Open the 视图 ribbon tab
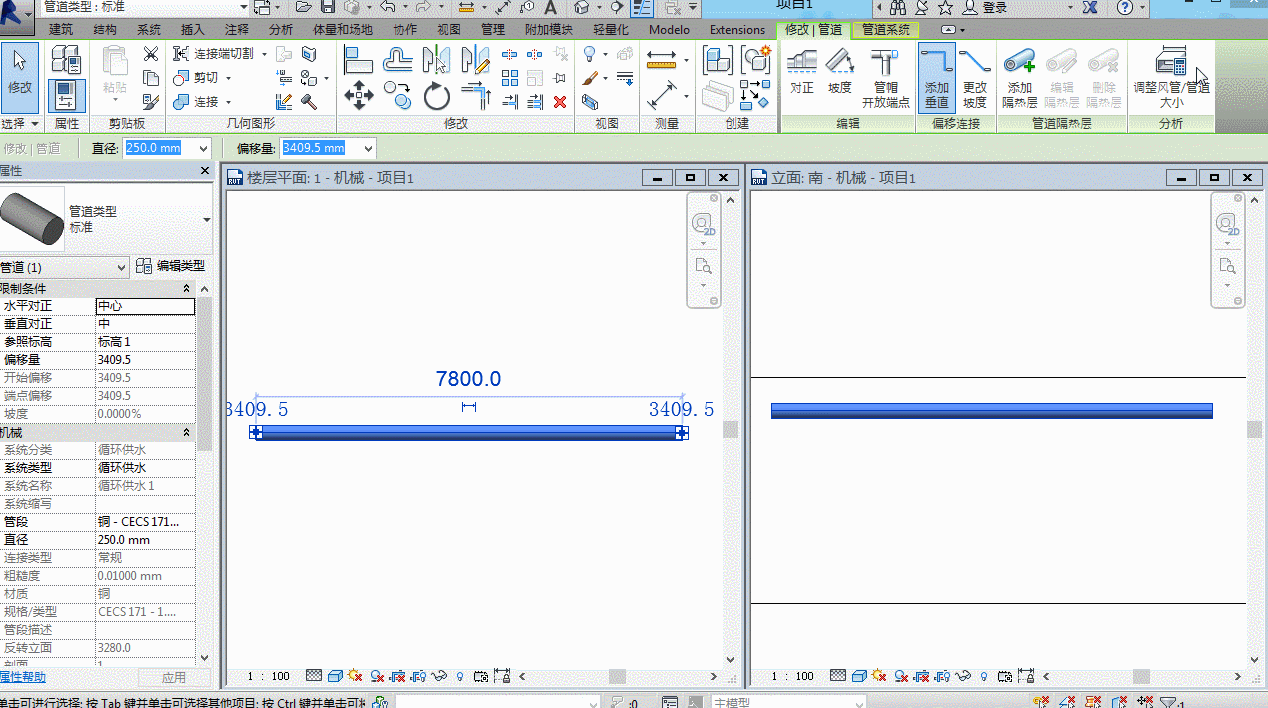The height and width of the screenshot is (708, 1268). tap(449, 29)
